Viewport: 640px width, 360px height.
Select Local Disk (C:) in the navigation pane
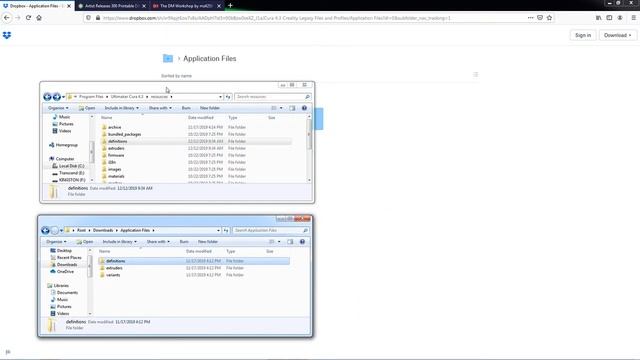click(71, 166)
